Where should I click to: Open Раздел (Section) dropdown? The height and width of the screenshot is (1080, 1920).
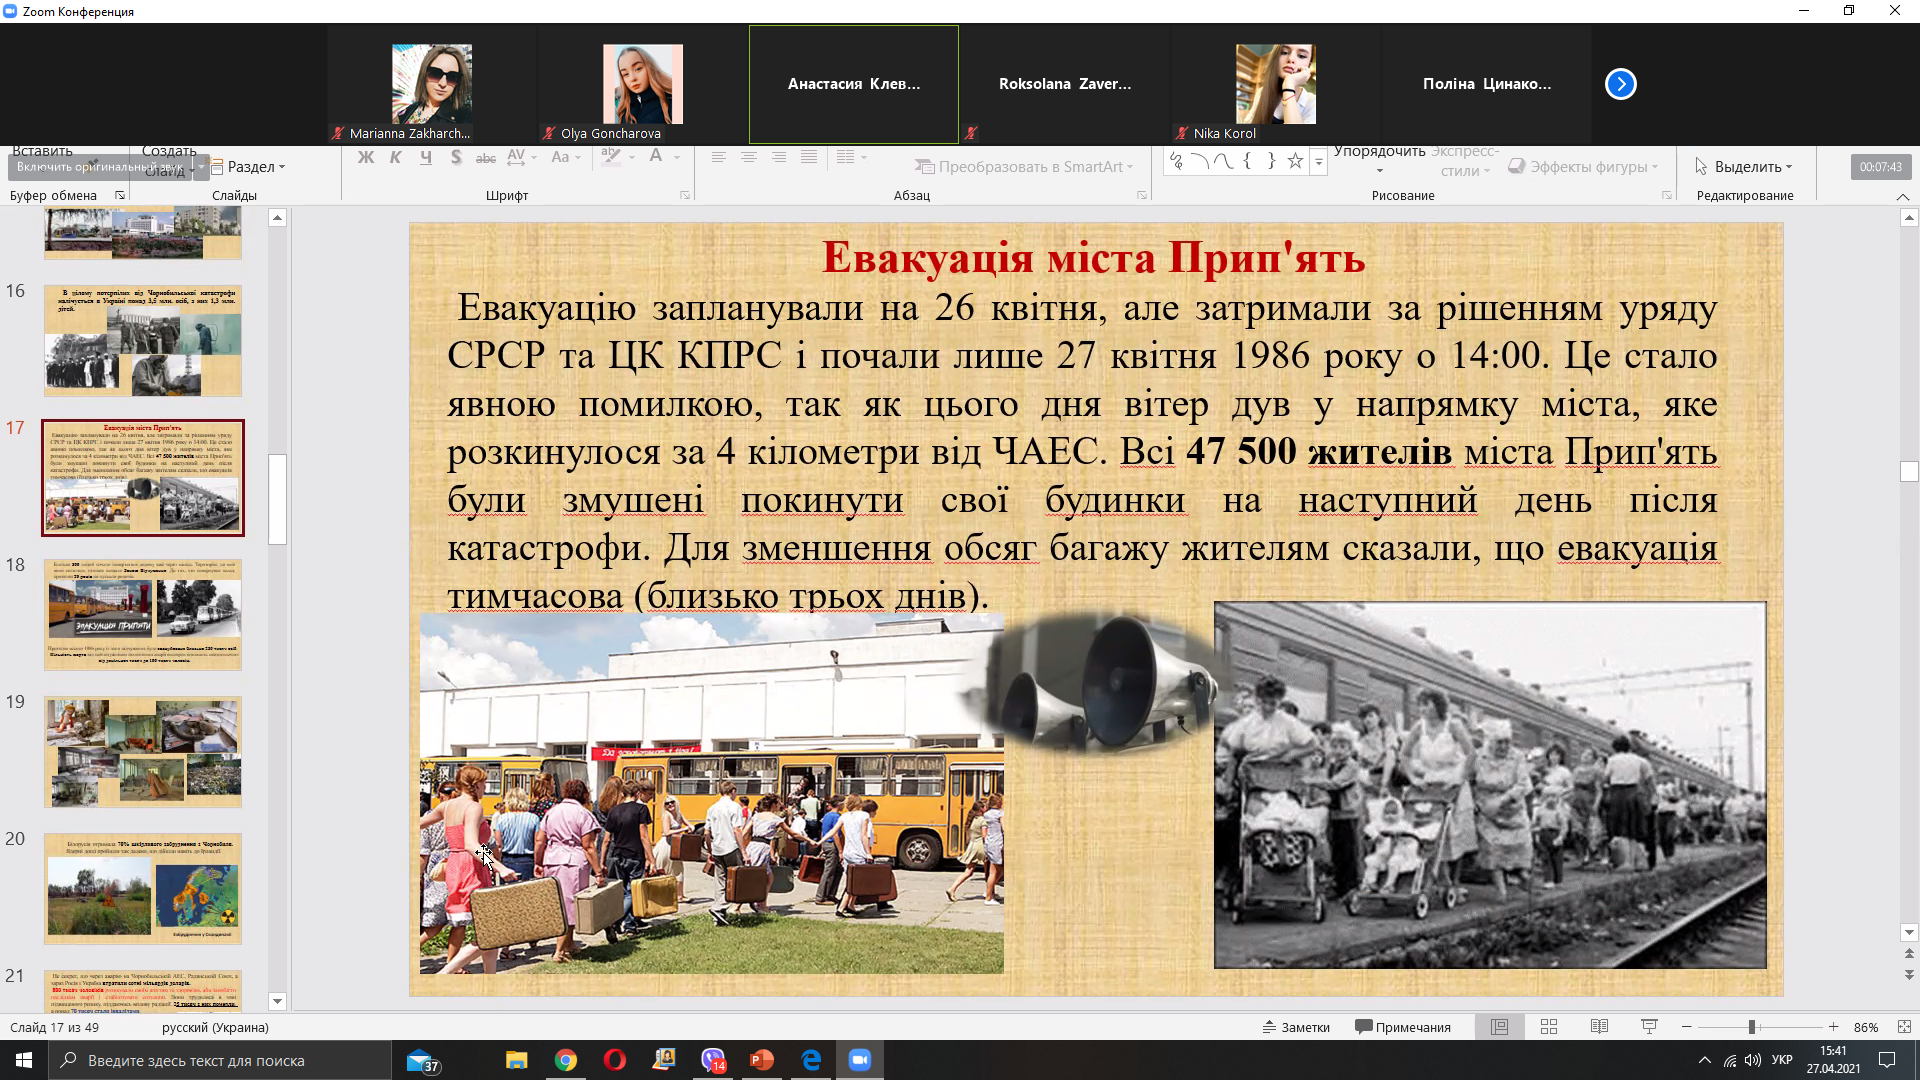pos(248,167)
